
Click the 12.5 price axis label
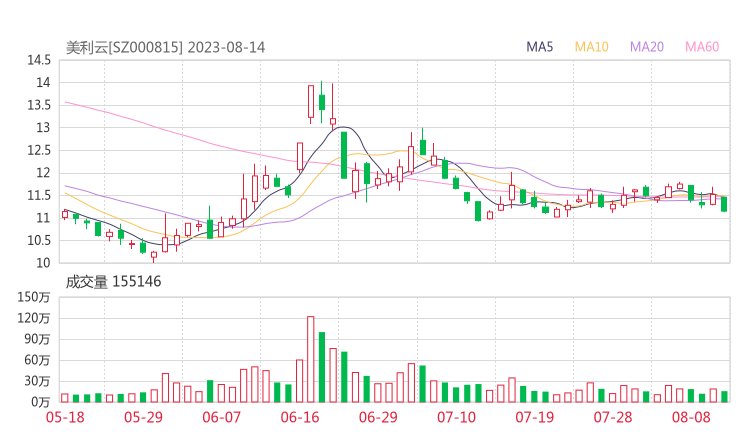(39, 150)
